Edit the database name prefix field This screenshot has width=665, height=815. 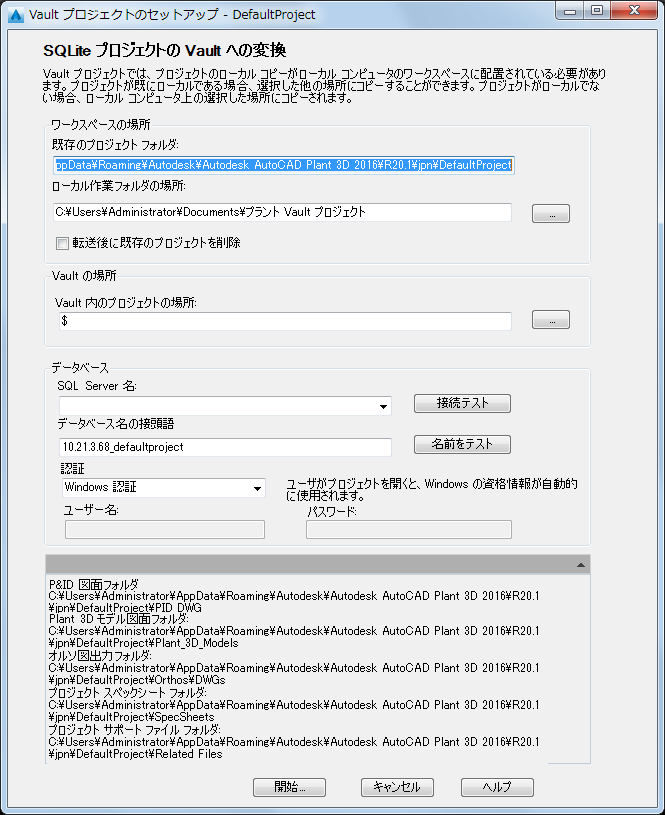(225, 447)
